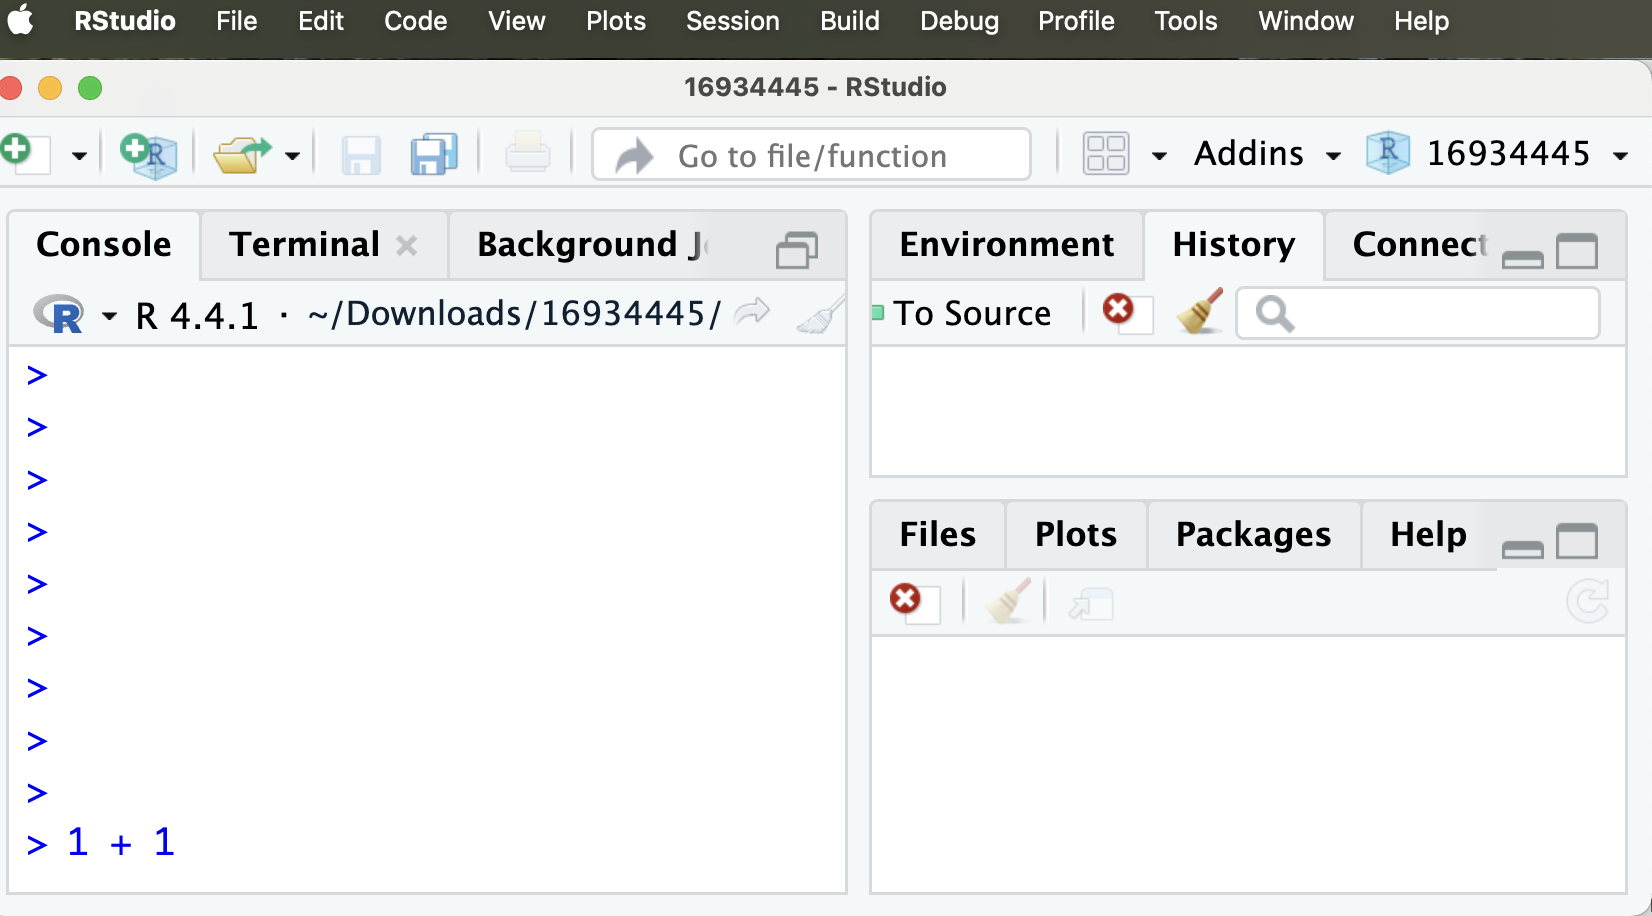This screenshot has width=1652, height=916.
Task: Clear all history with the broom icon
Action: 1199,313
